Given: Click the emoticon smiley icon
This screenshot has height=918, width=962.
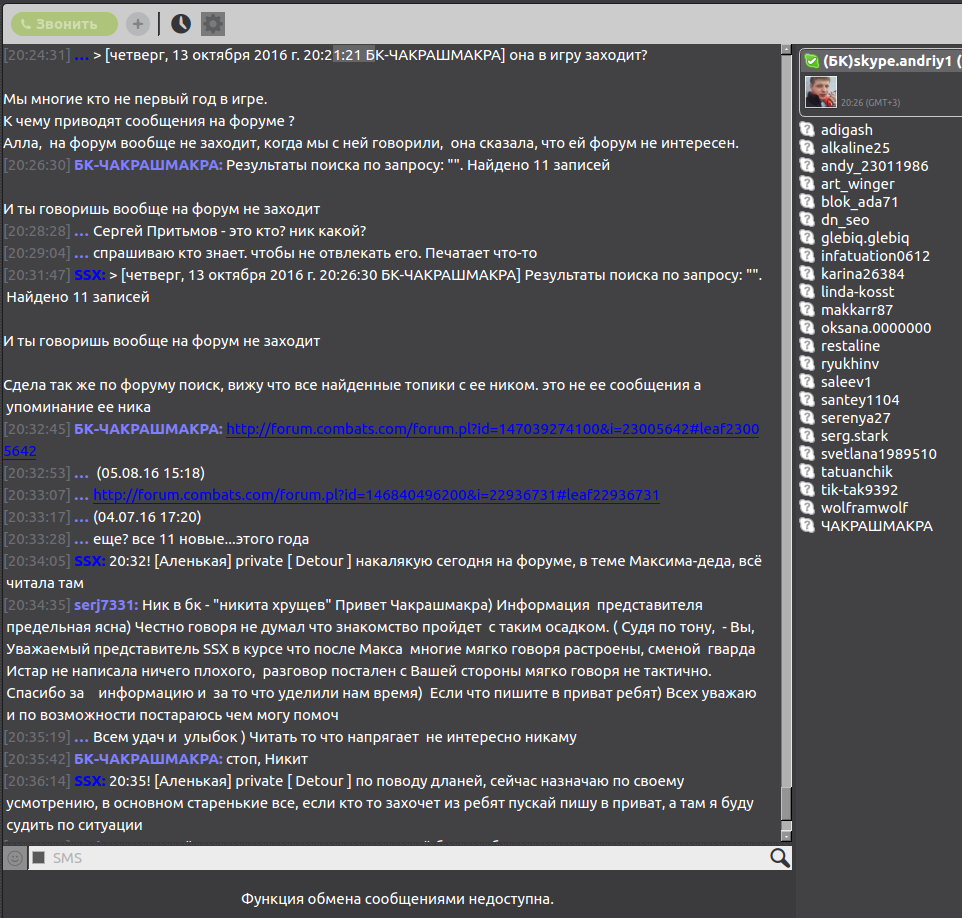Looking at the screenshot, I should click(x=15, y=858).
